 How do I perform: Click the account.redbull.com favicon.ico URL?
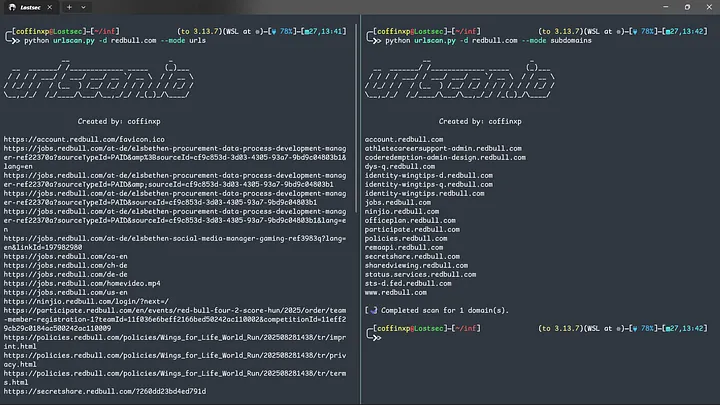(x=84, y=139)
